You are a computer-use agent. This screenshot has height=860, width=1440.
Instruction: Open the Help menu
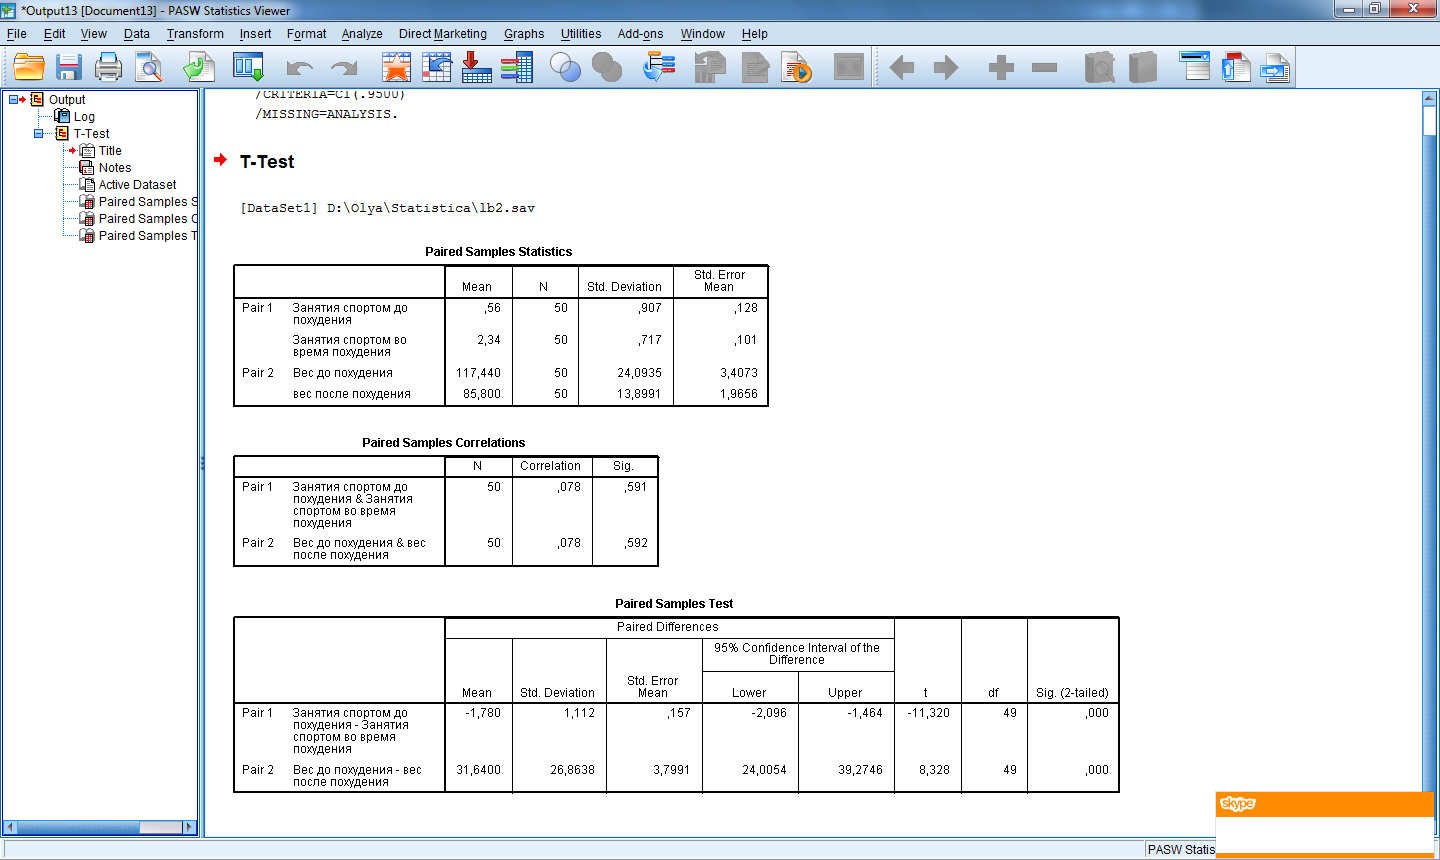click(x=755, y=33)
